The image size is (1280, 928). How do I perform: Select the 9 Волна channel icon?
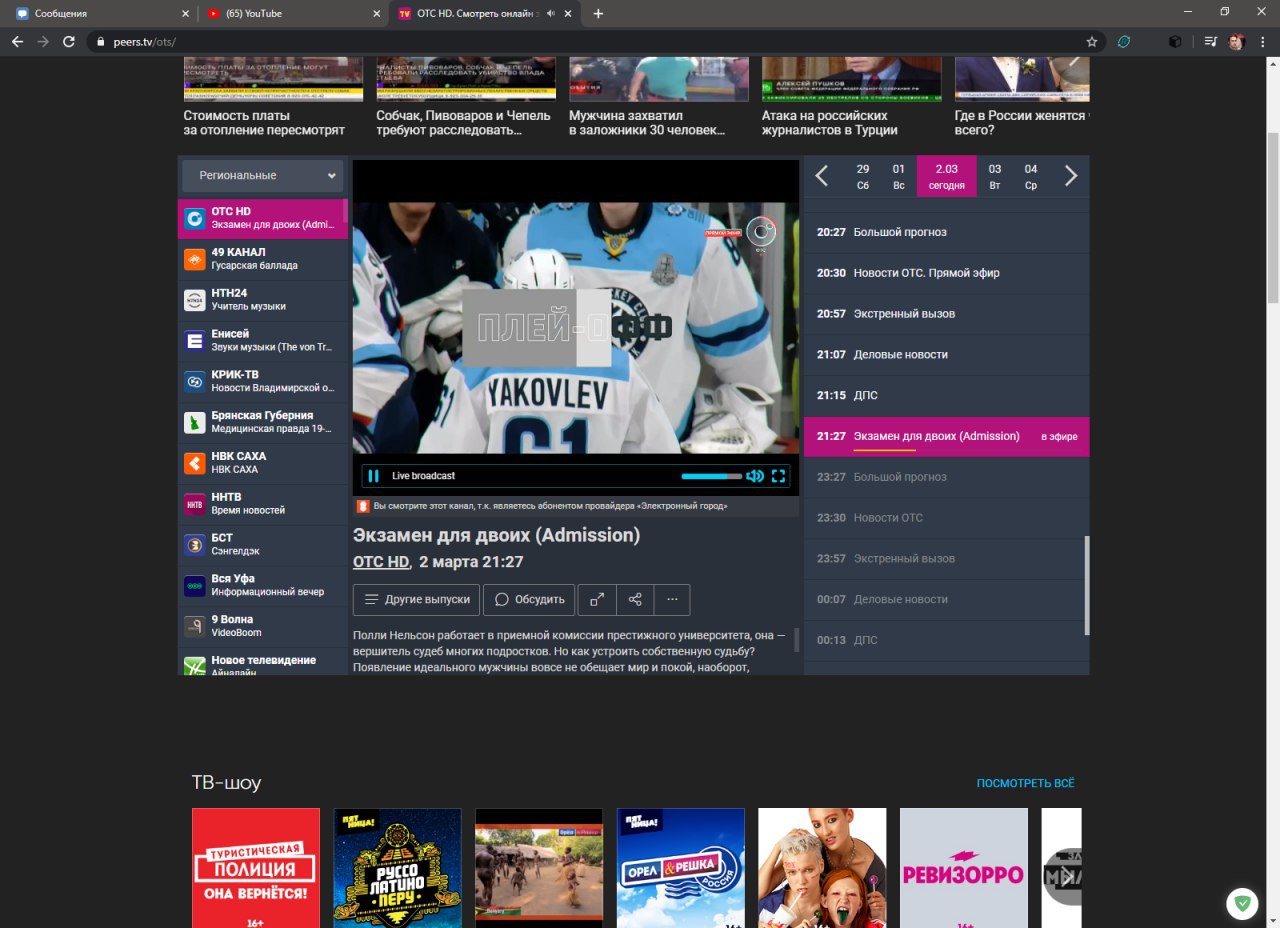click(x=194, y=626)
